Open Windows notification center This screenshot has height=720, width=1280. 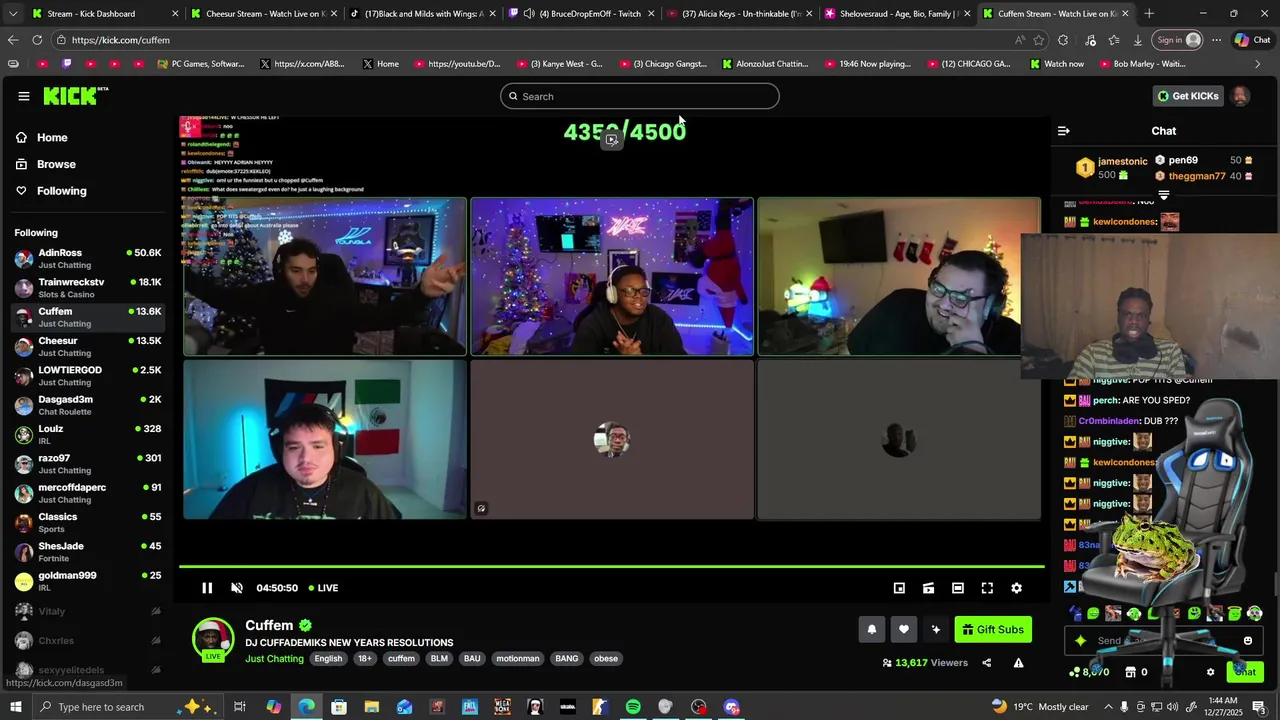1256,707
